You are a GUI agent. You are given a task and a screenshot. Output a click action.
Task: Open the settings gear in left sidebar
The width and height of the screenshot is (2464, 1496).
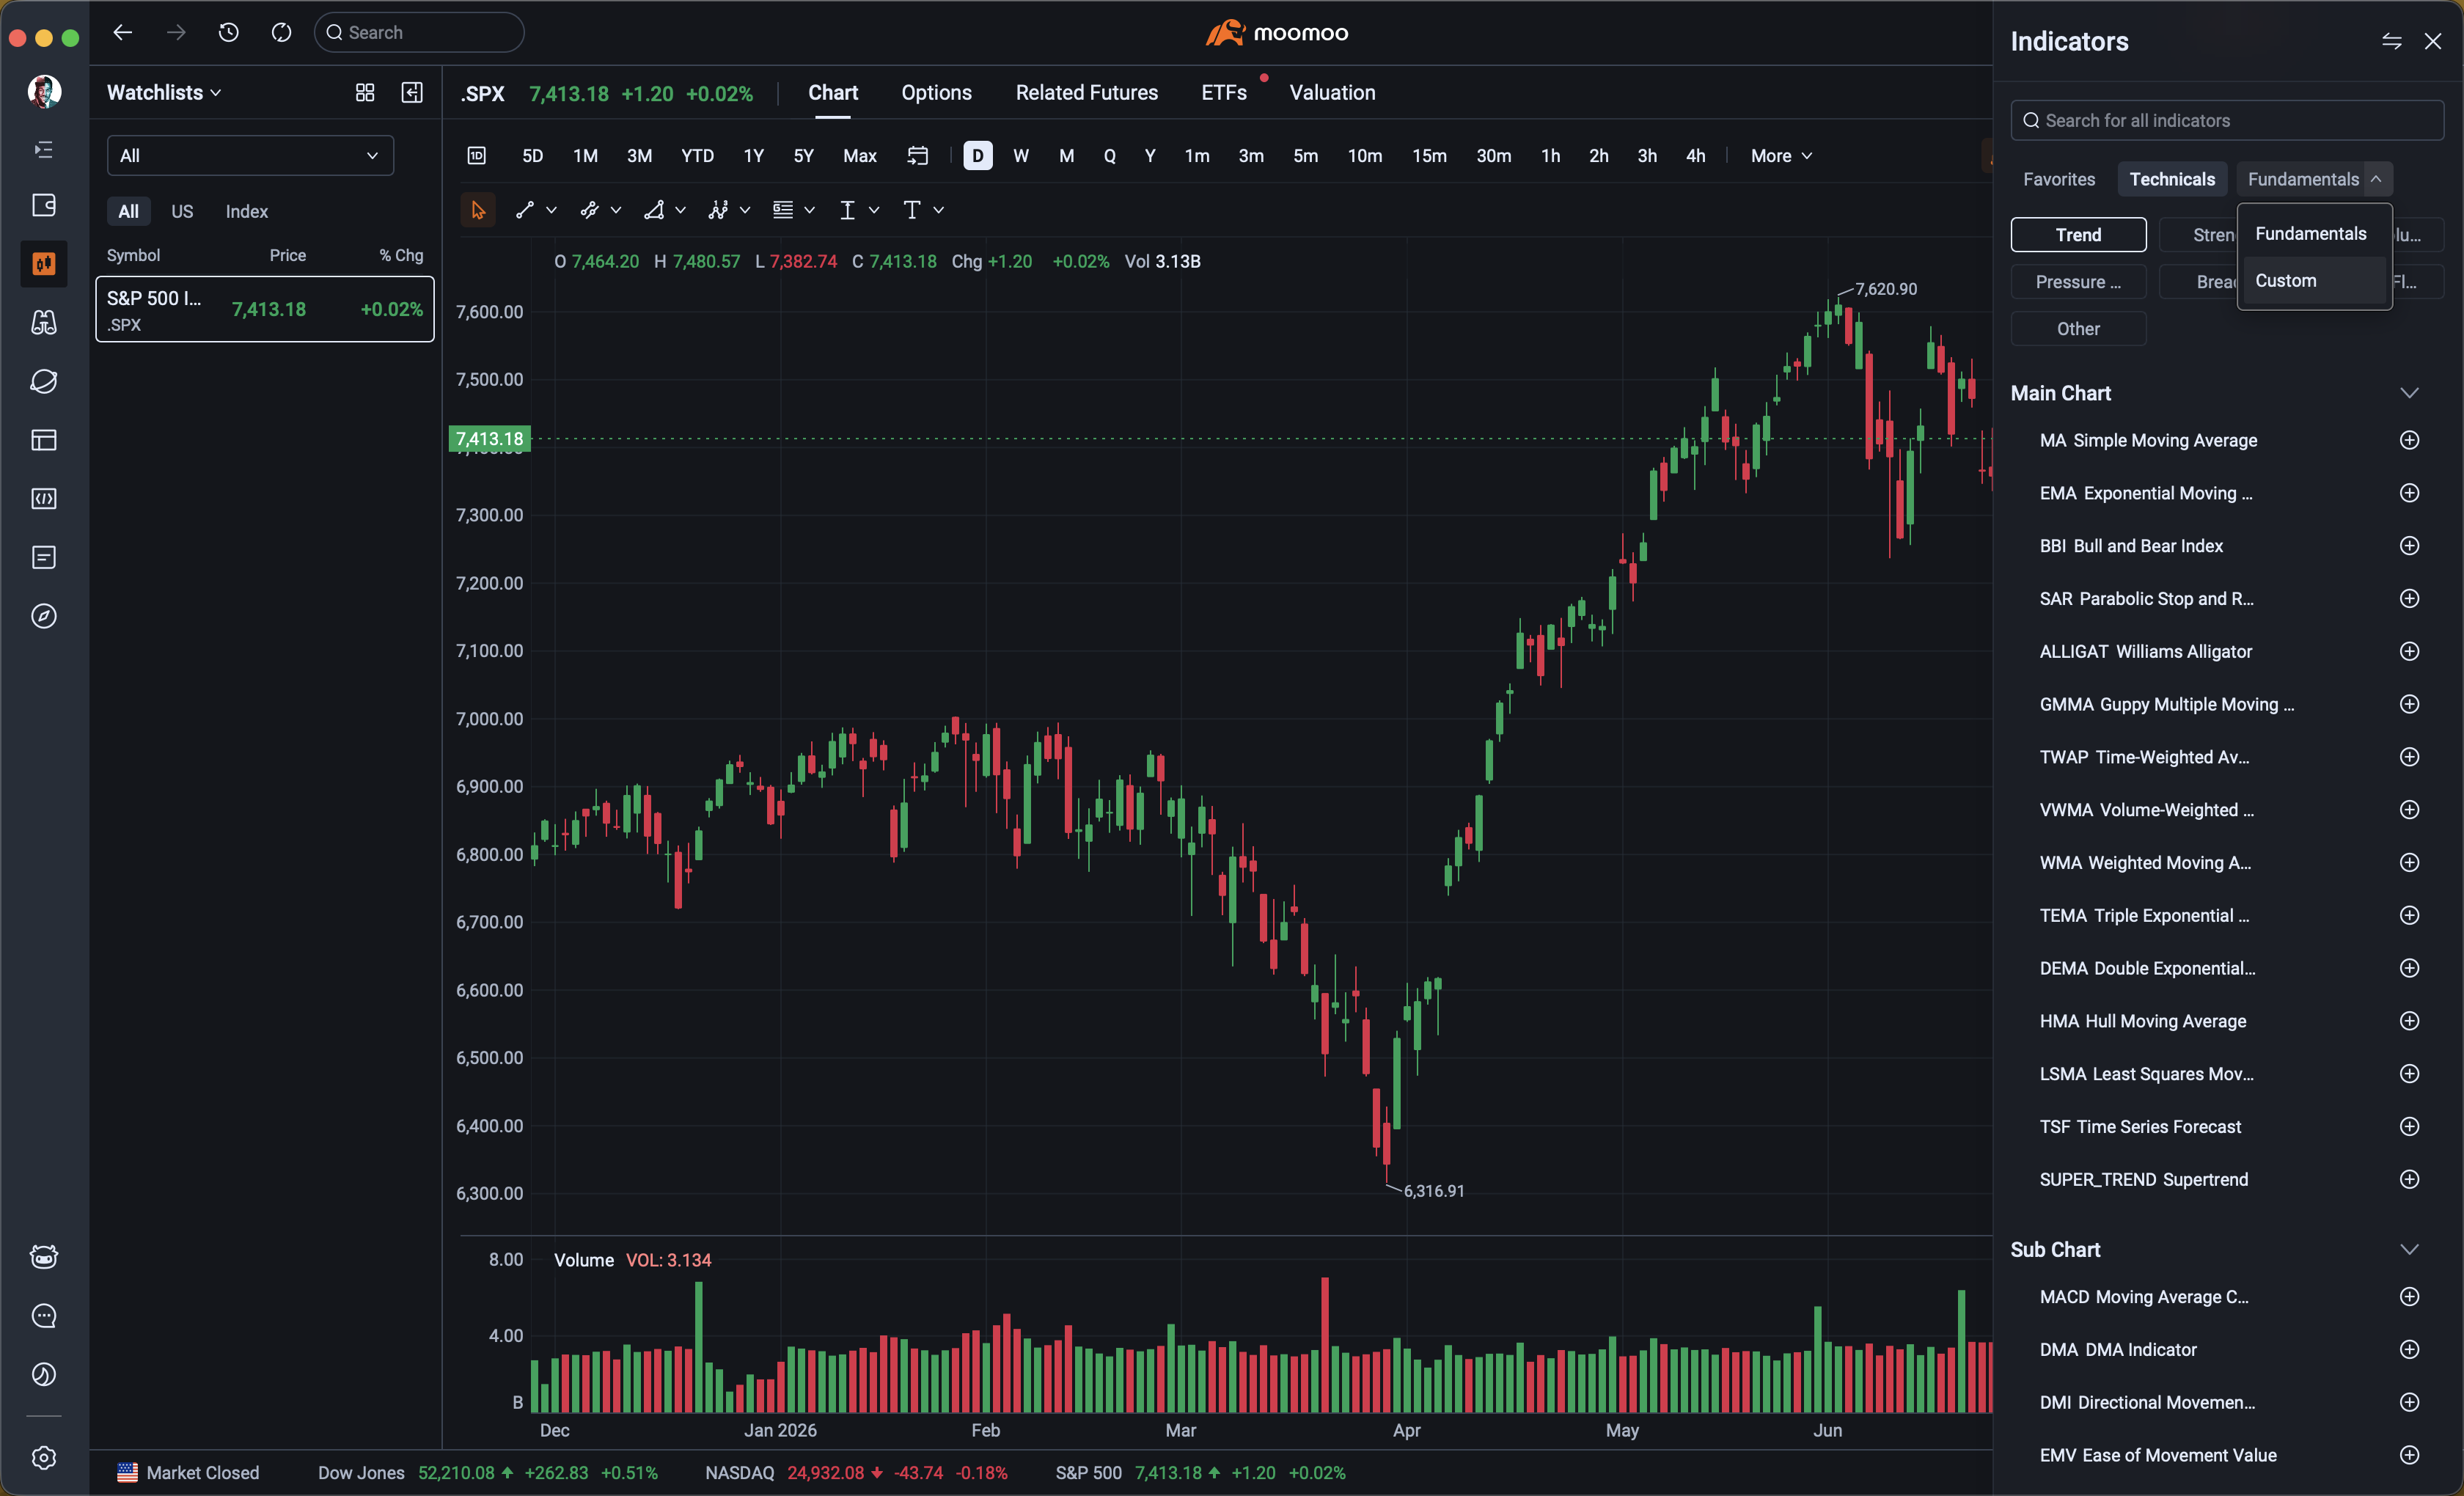click(x=44, y=1458)
